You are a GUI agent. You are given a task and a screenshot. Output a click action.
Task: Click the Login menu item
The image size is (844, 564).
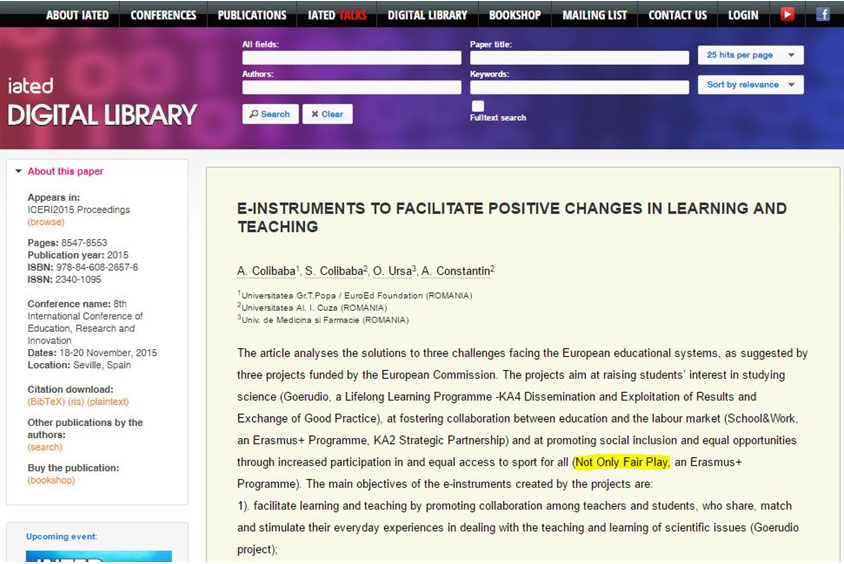(743, 15)
